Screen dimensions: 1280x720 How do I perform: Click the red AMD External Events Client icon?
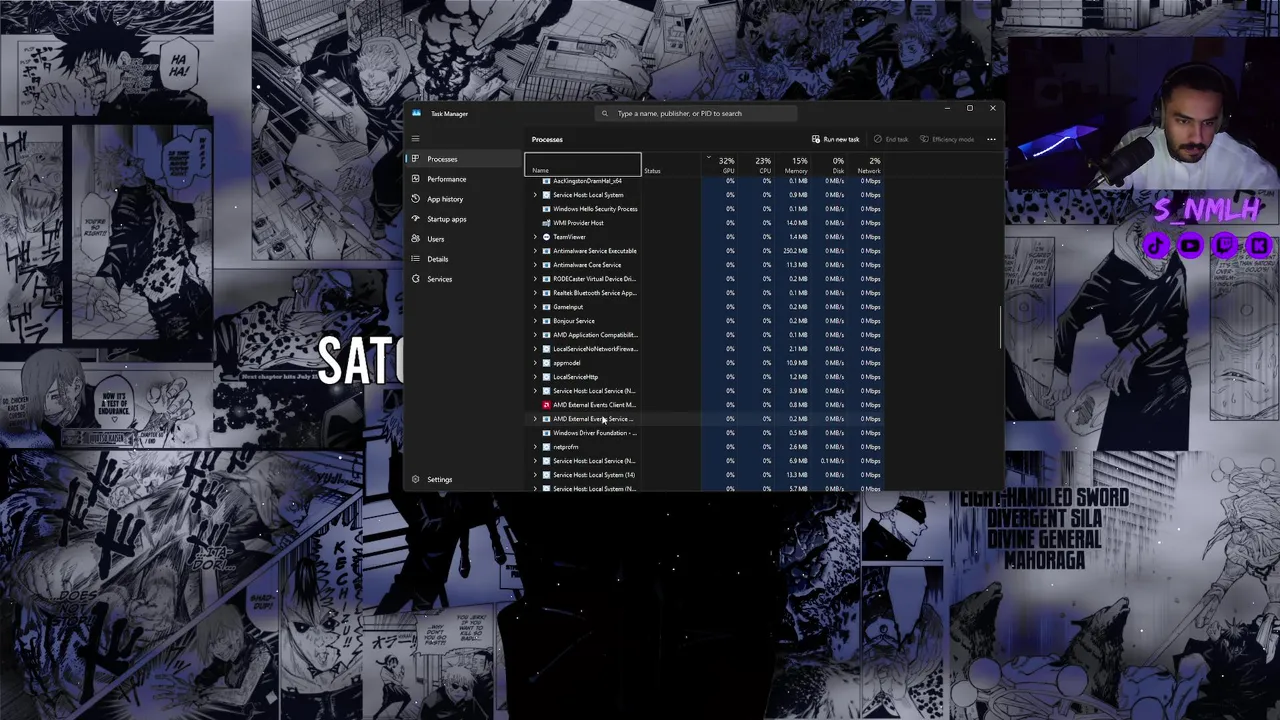click(546, 405)
